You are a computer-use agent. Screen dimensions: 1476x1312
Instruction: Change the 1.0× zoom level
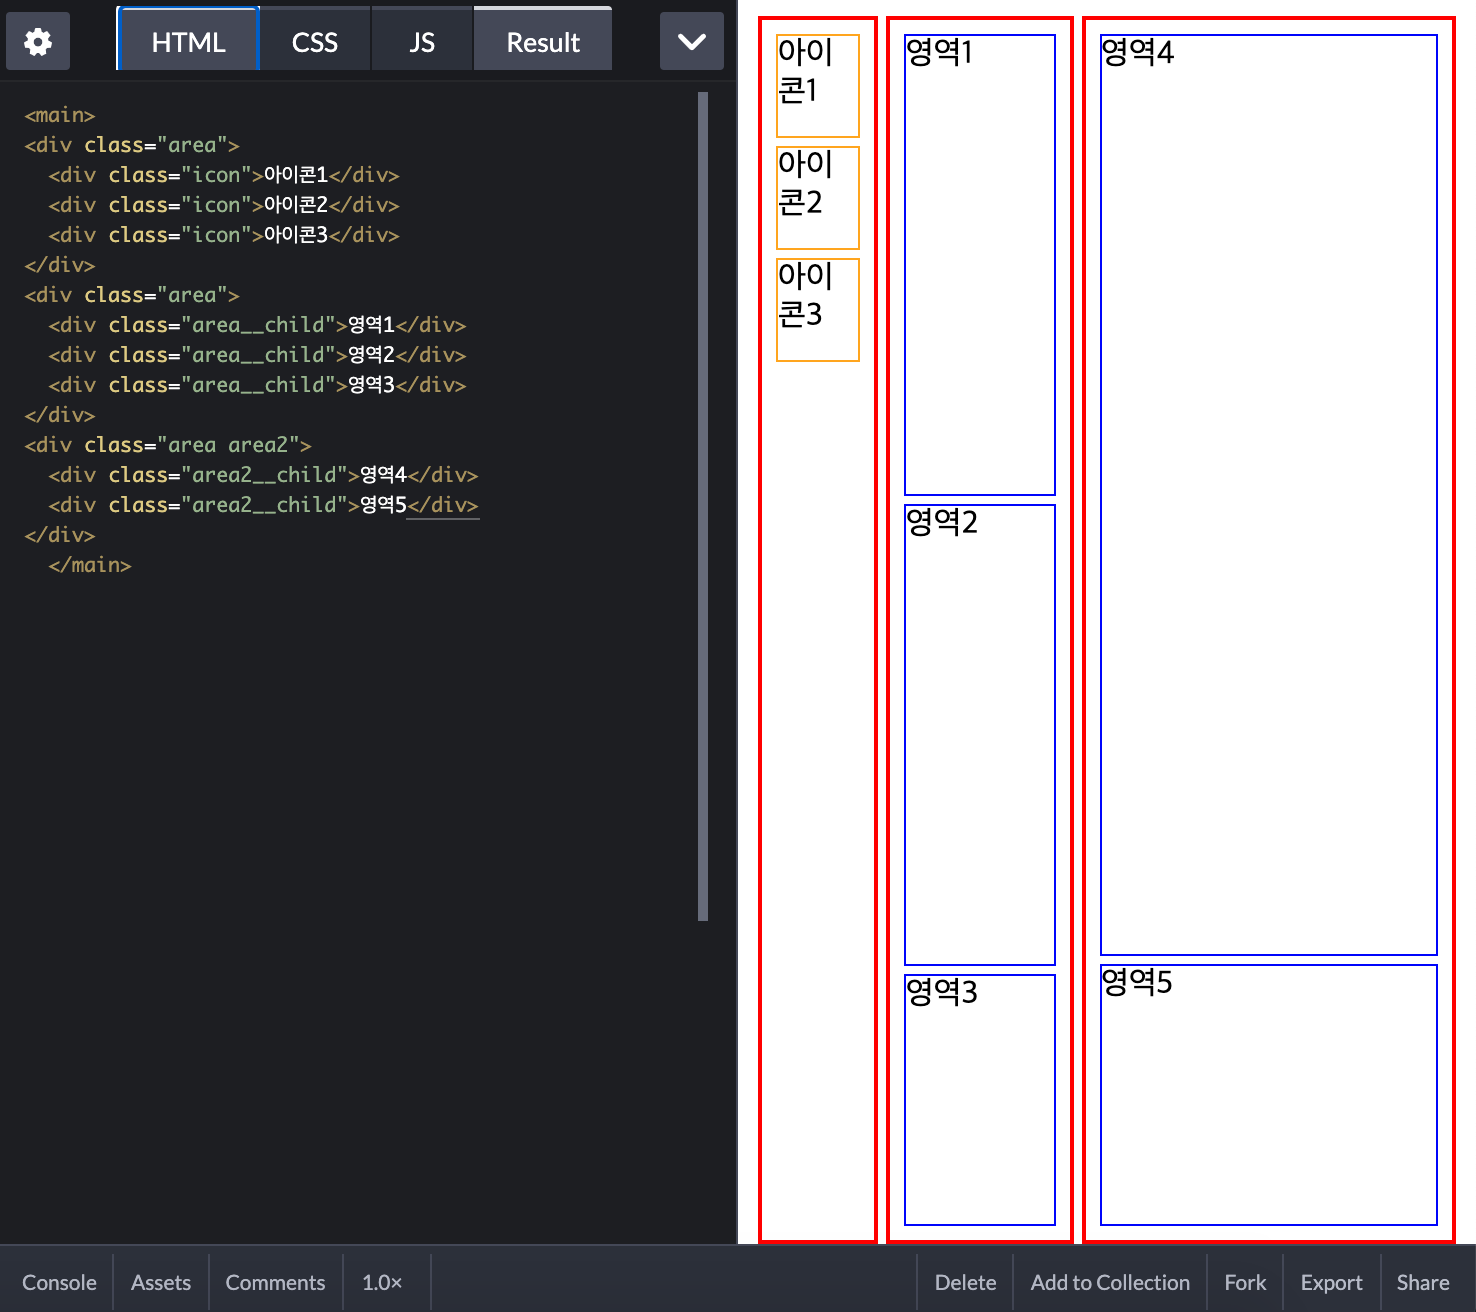pos(382,1282)
